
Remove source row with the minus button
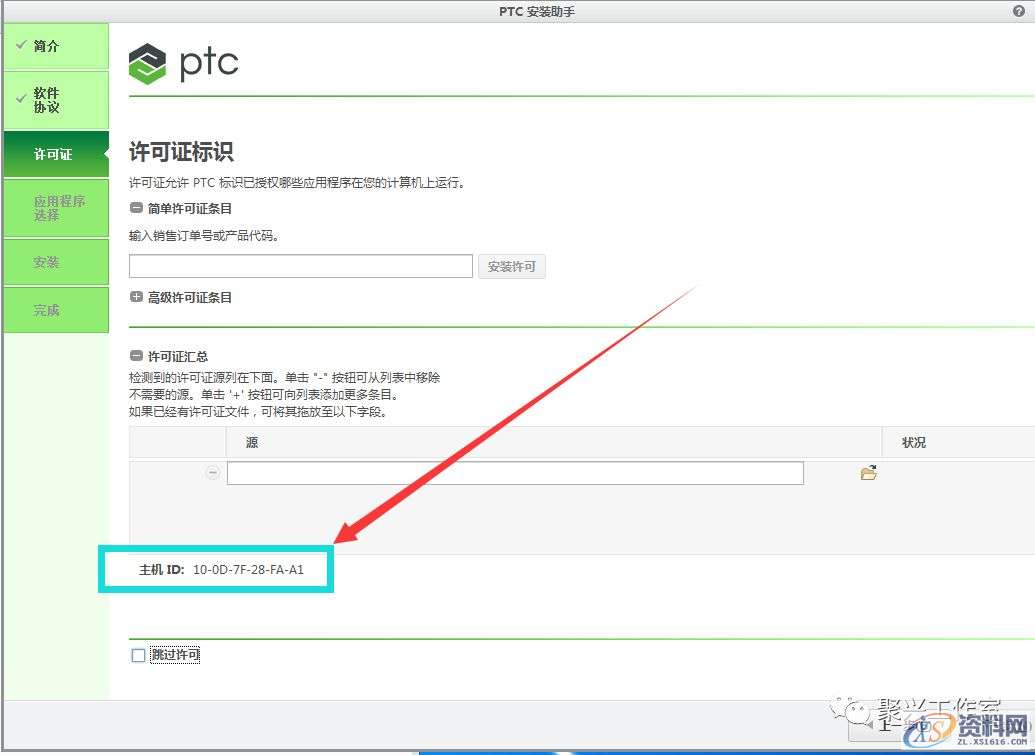point(212,473)
